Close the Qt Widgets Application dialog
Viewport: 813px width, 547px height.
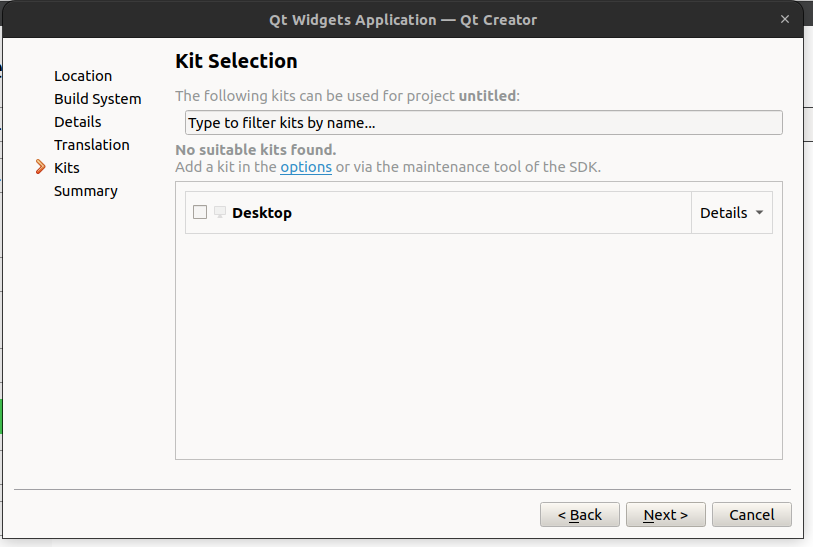(x=785, y=19)
